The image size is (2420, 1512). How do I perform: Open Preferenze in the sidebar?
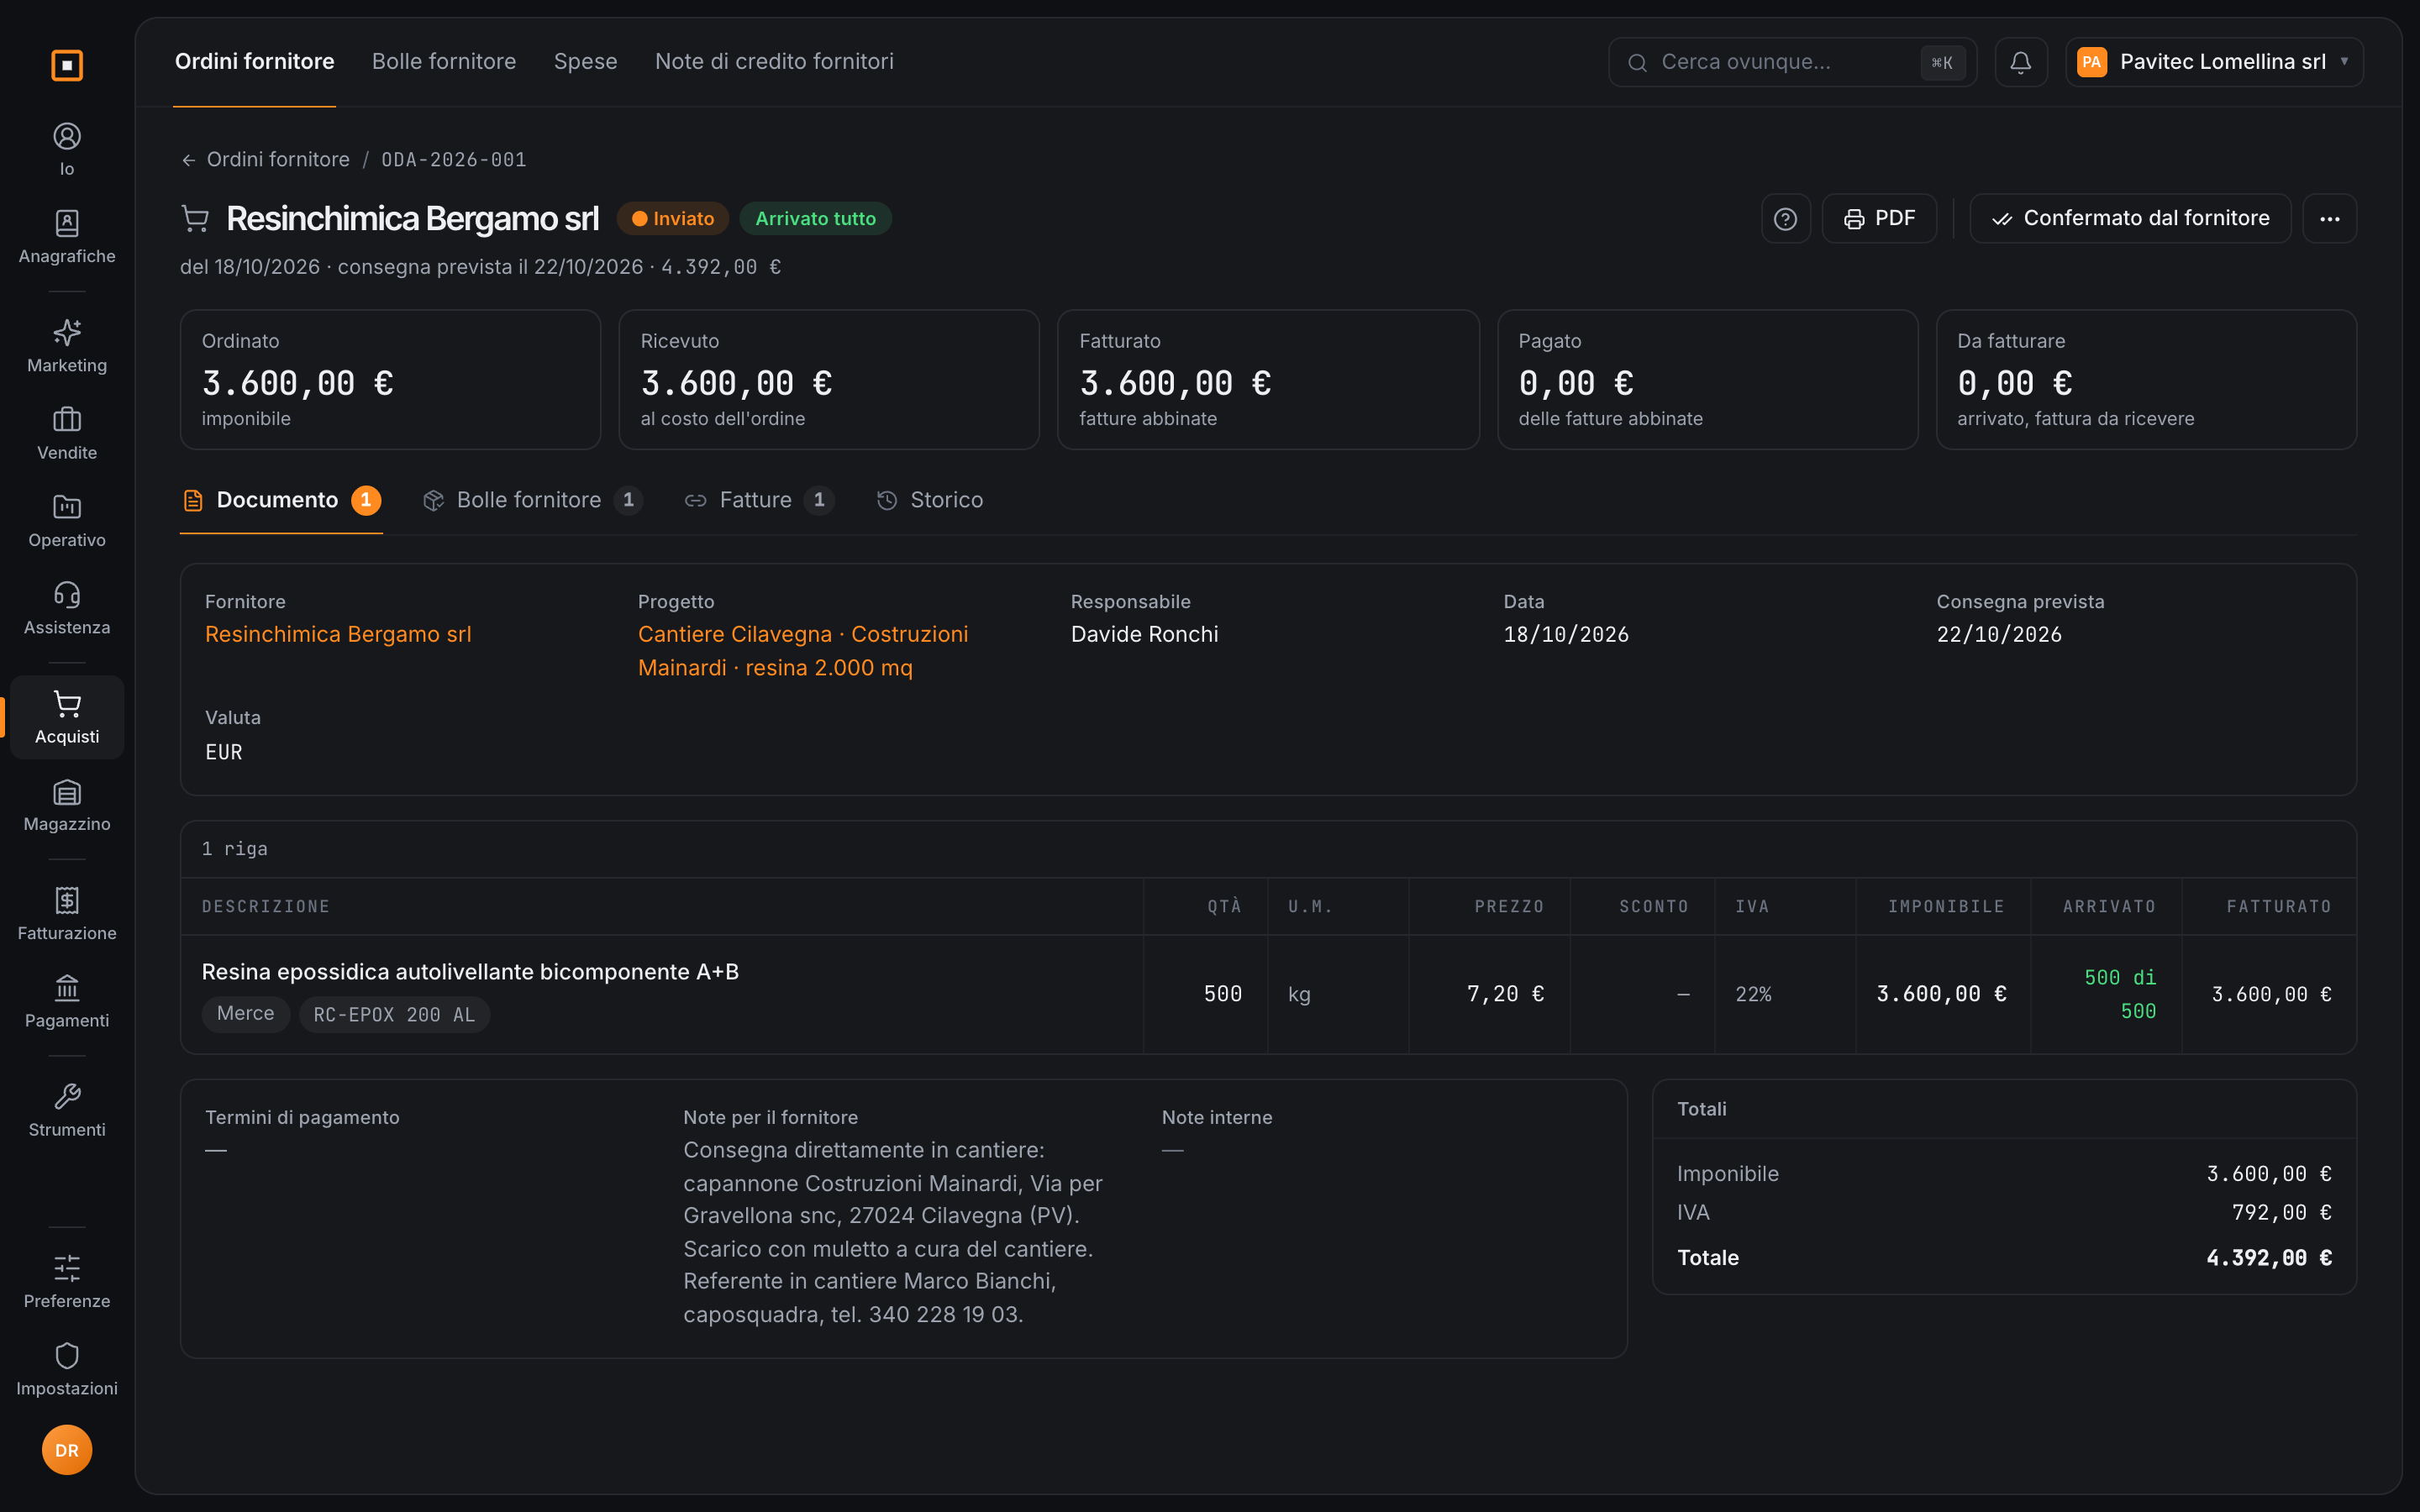(67, 1282)
